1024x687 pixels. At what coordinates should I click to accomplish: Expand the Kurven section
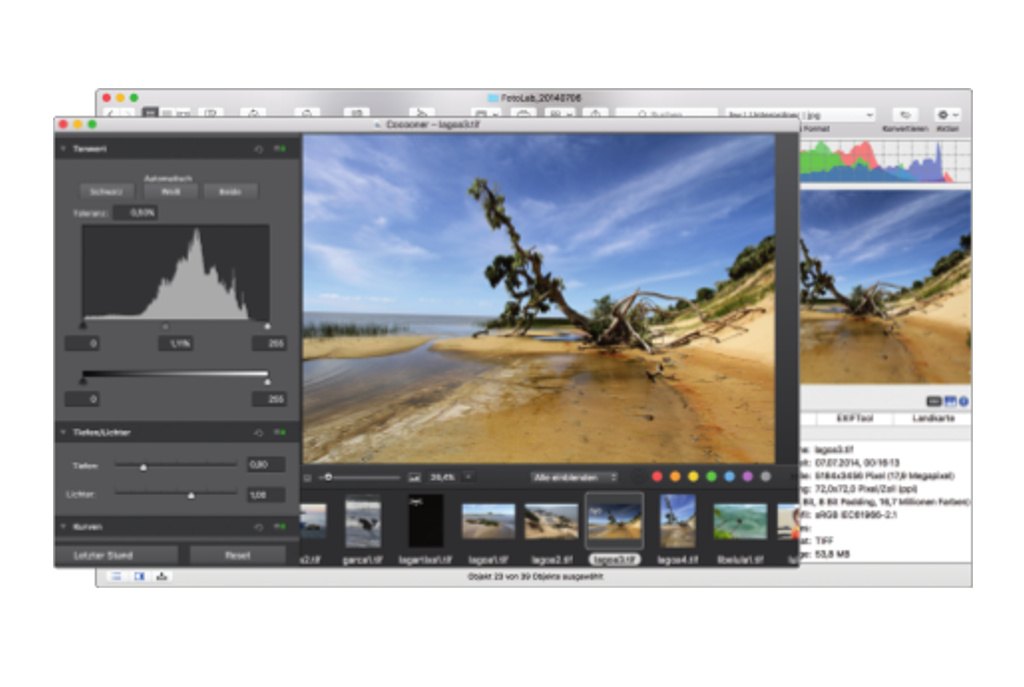pyautogui.click(x=63, y=527)
